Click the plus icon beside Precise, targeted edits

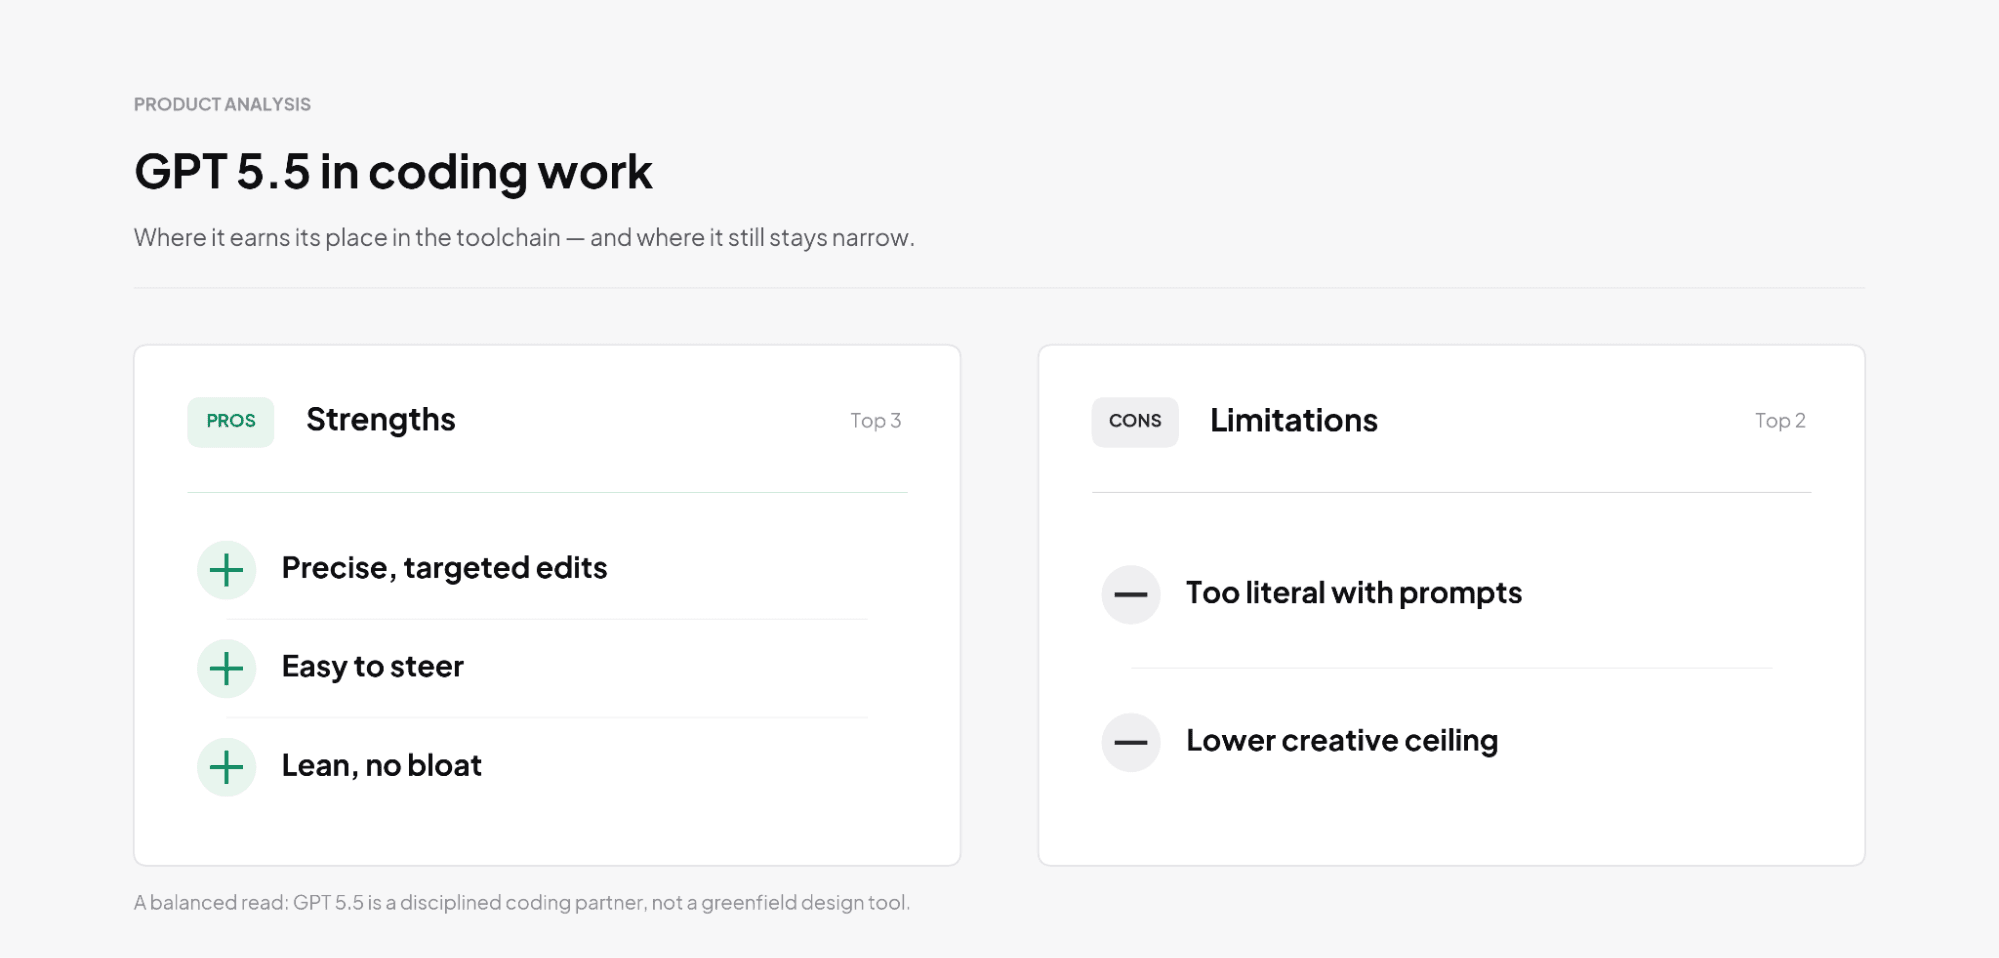227,570
